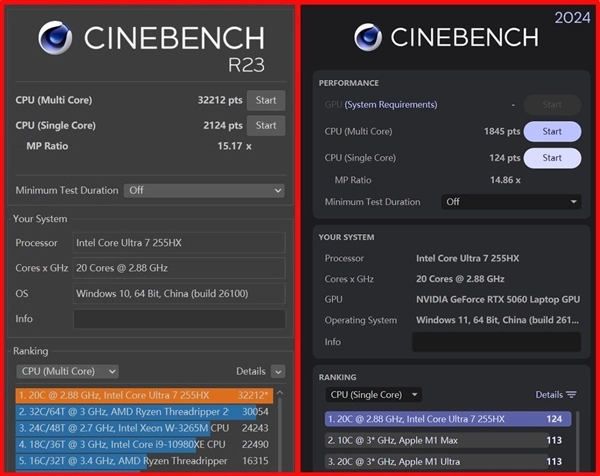Open 2024 ranking CPU (Single Core) dropdown
This screenshot has width=600, height=476.
(x=374, y=395)
